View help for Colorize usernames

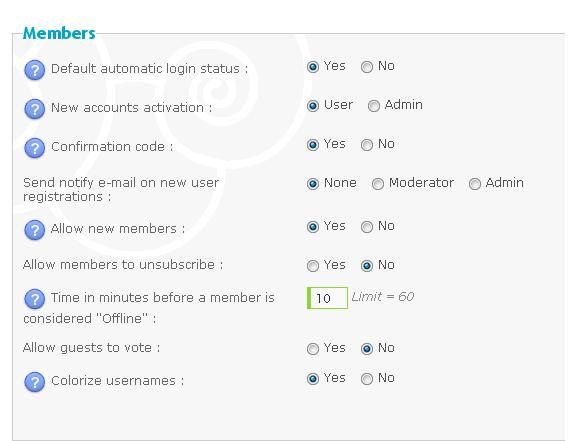point(34,382)
